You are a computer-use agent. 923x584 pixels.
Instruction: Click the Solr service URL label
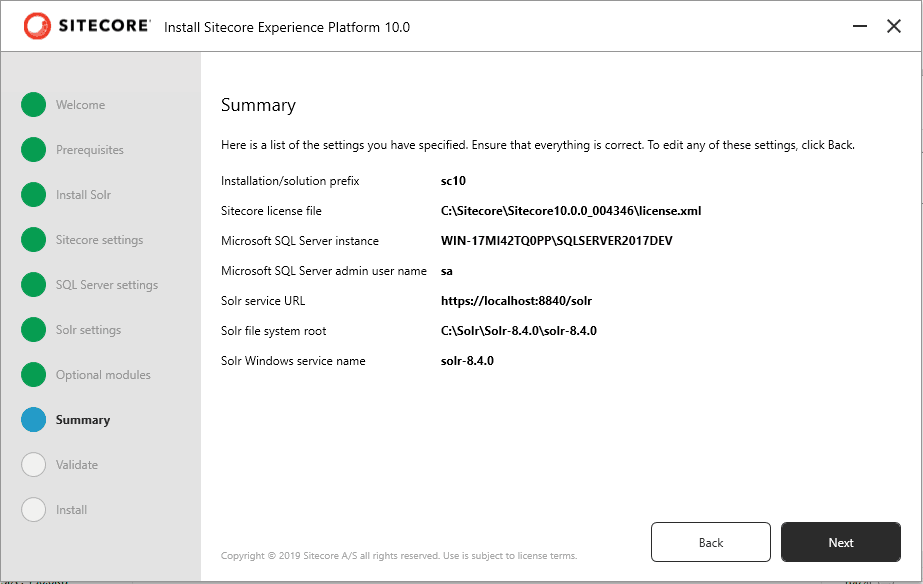[x=263, y=301]
